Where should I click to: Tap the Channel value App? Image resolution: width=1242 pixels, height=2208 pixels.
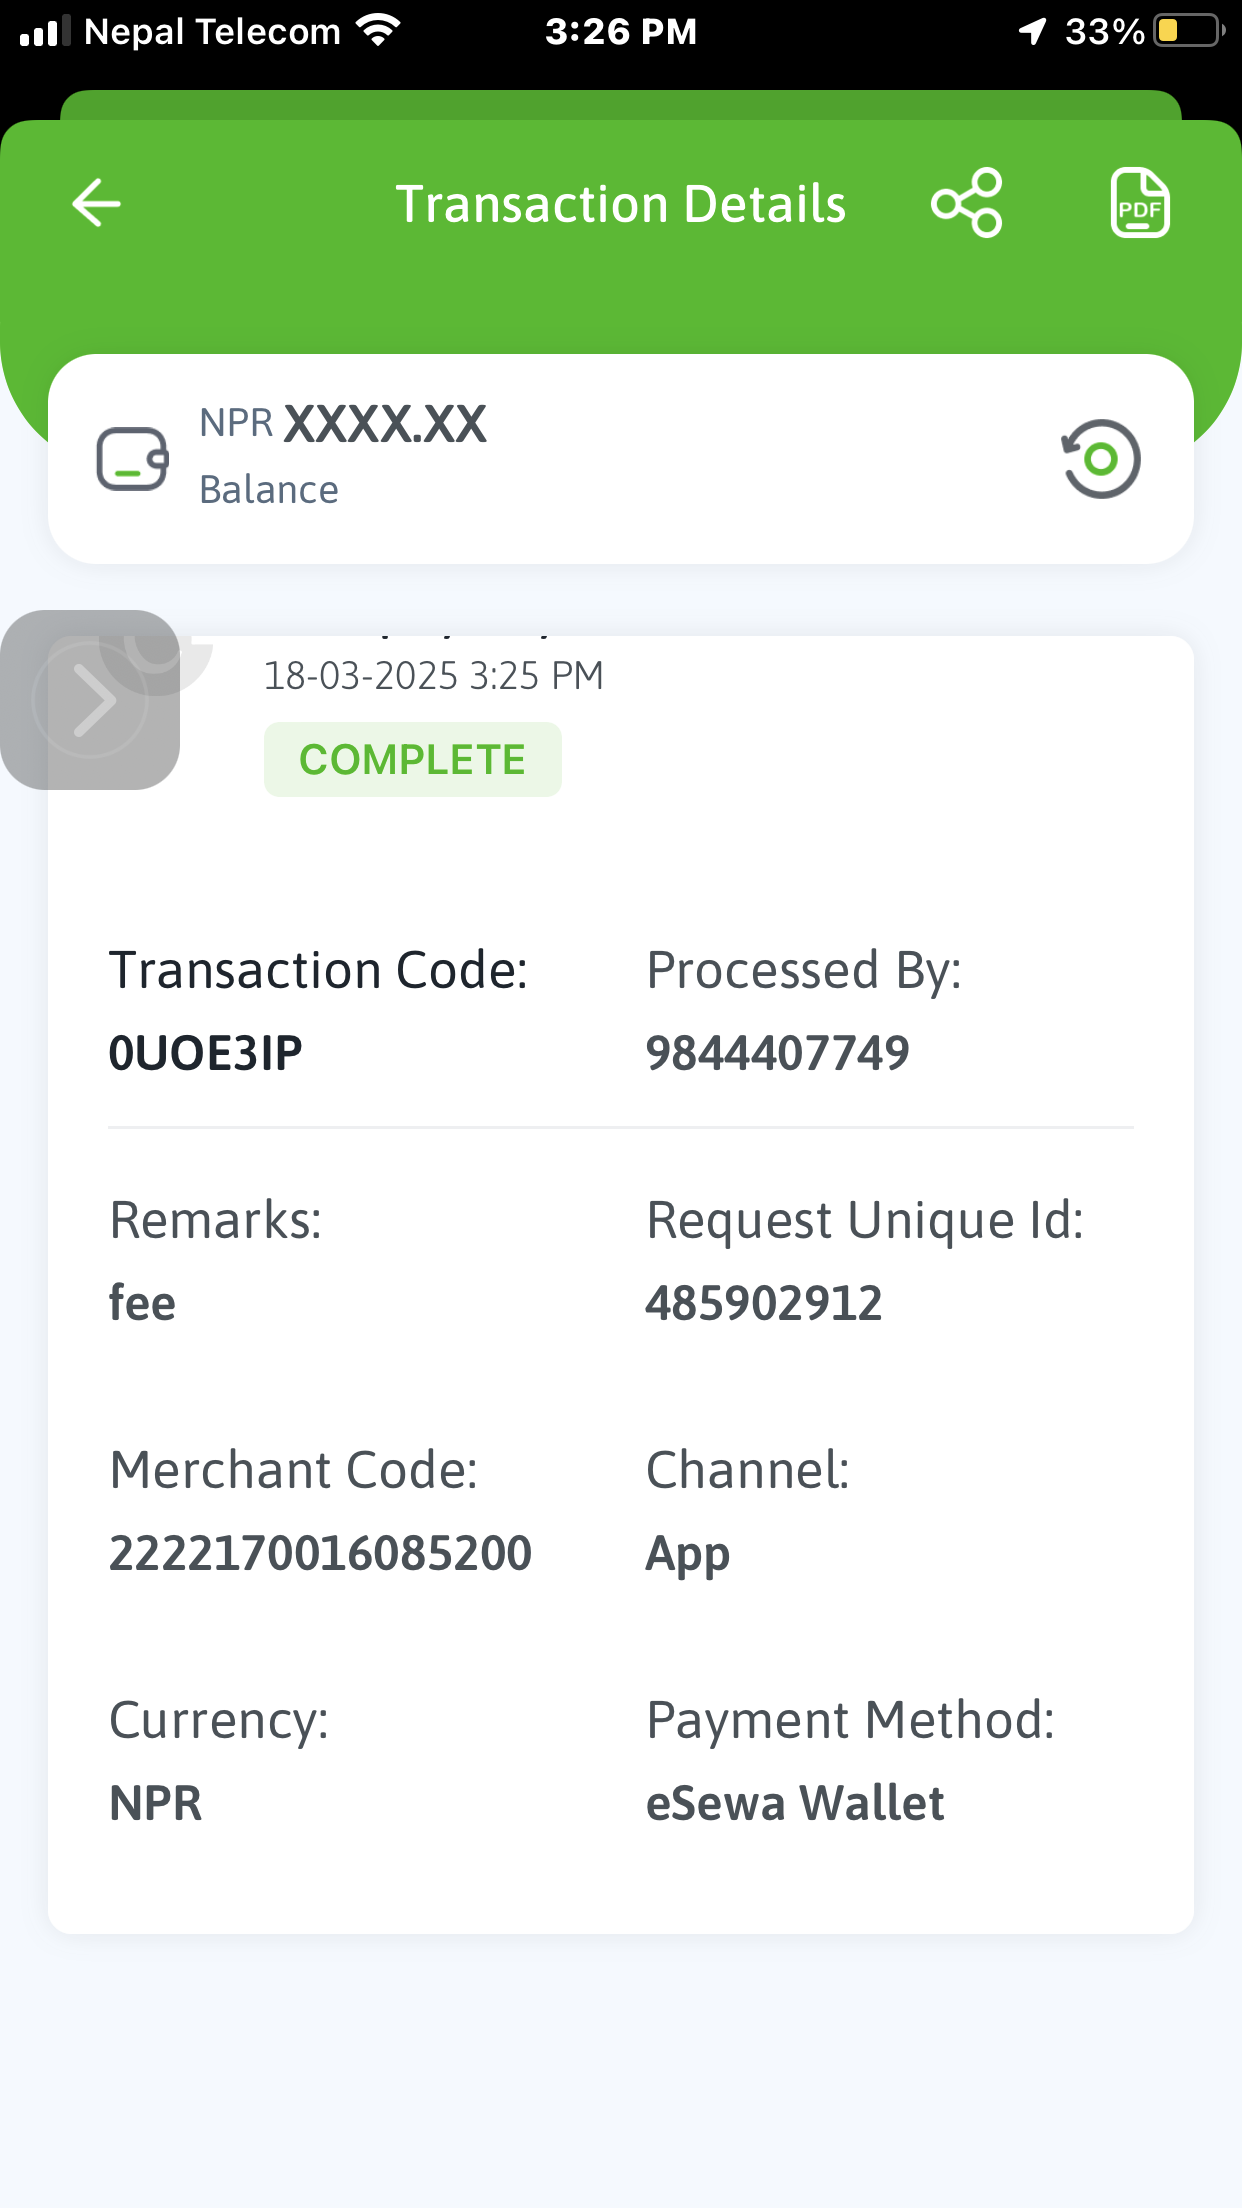(x=688, y=1556)
